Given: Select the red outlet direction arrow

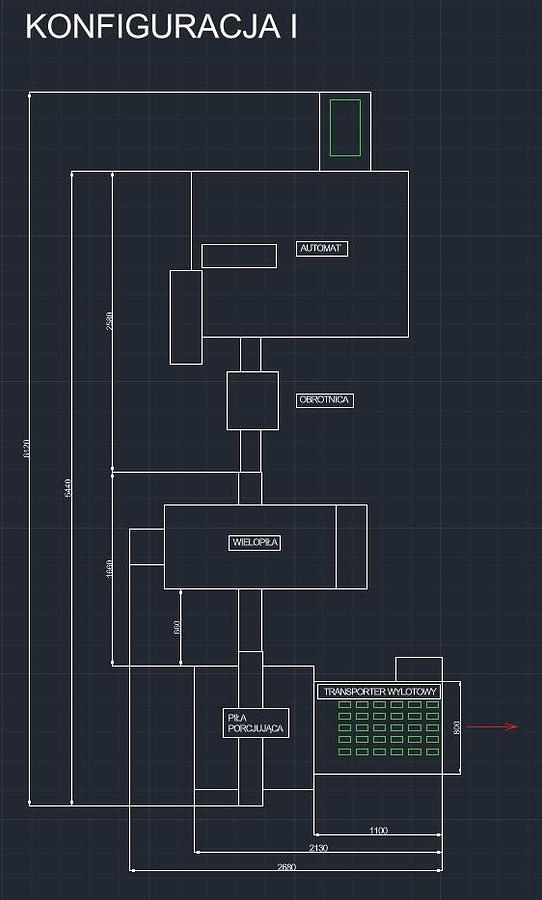Looking at the screenshot, I should click(492, 727).
